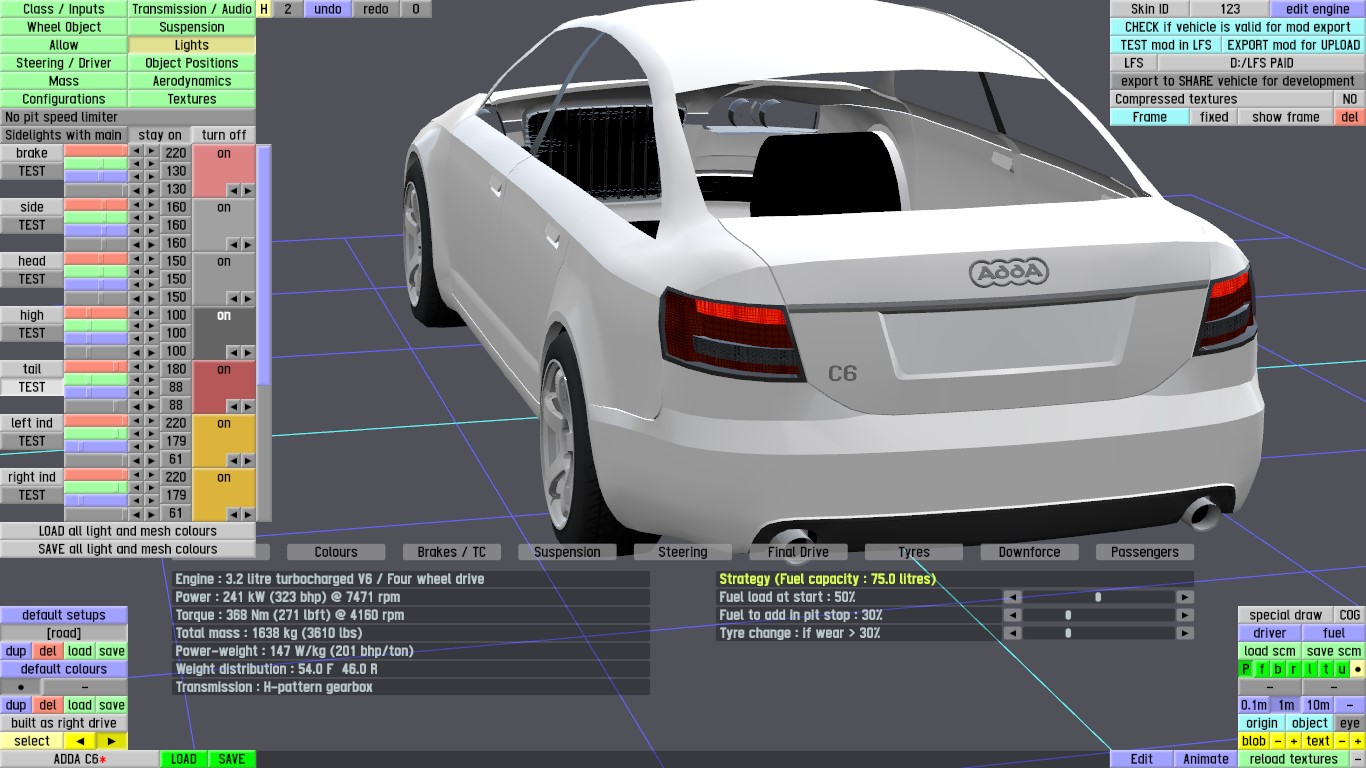Toggle 'Sidelights with main' option
Image resolution: width=1366 pixels, height=768 pixels.
[64, 135]
